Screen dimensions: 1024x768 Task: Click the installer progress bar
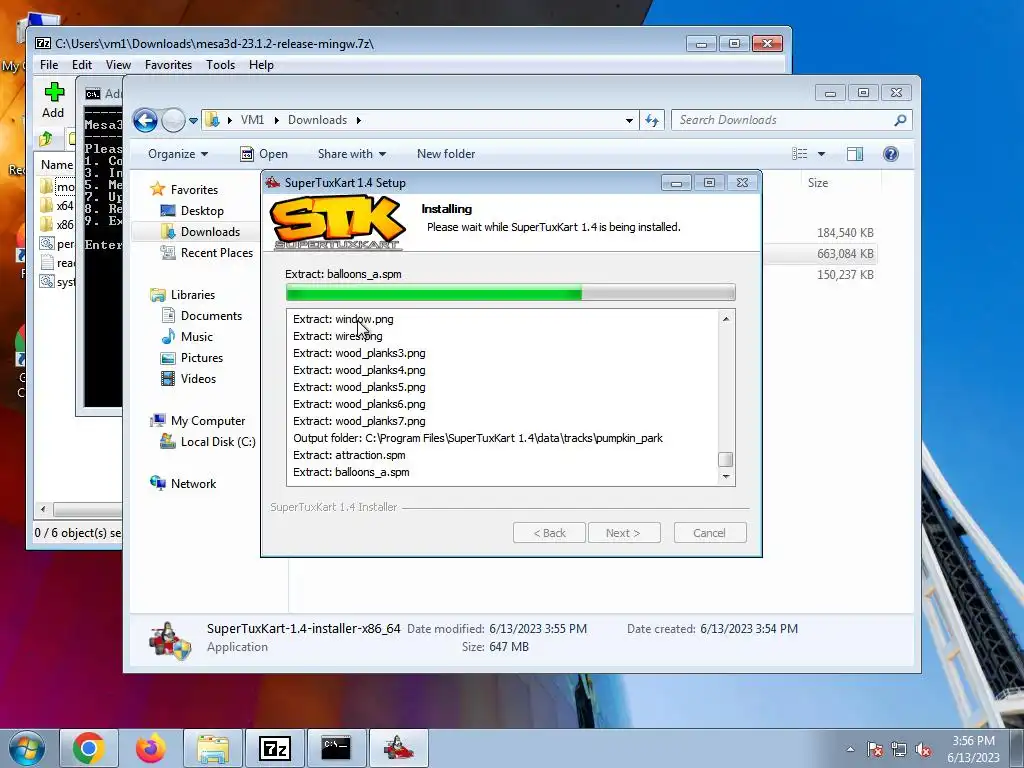point(511,293)
